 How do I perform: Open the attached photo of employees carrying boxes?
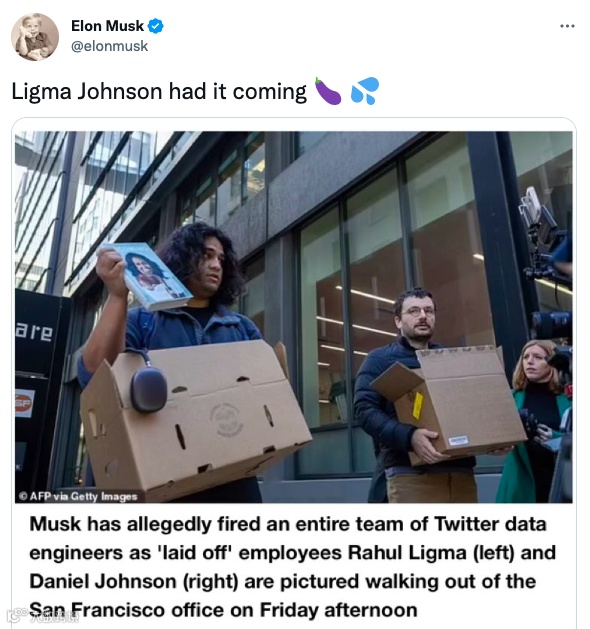(x=294, y=317)
